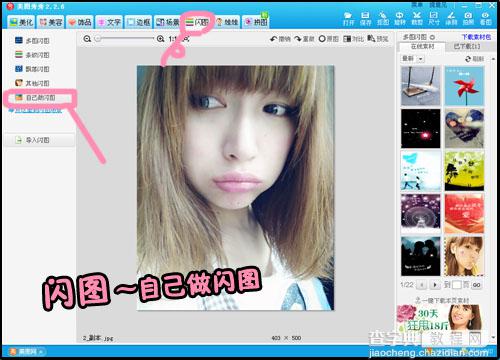
Task: Click the zoom-in magnifier icon
Action: 160,39
